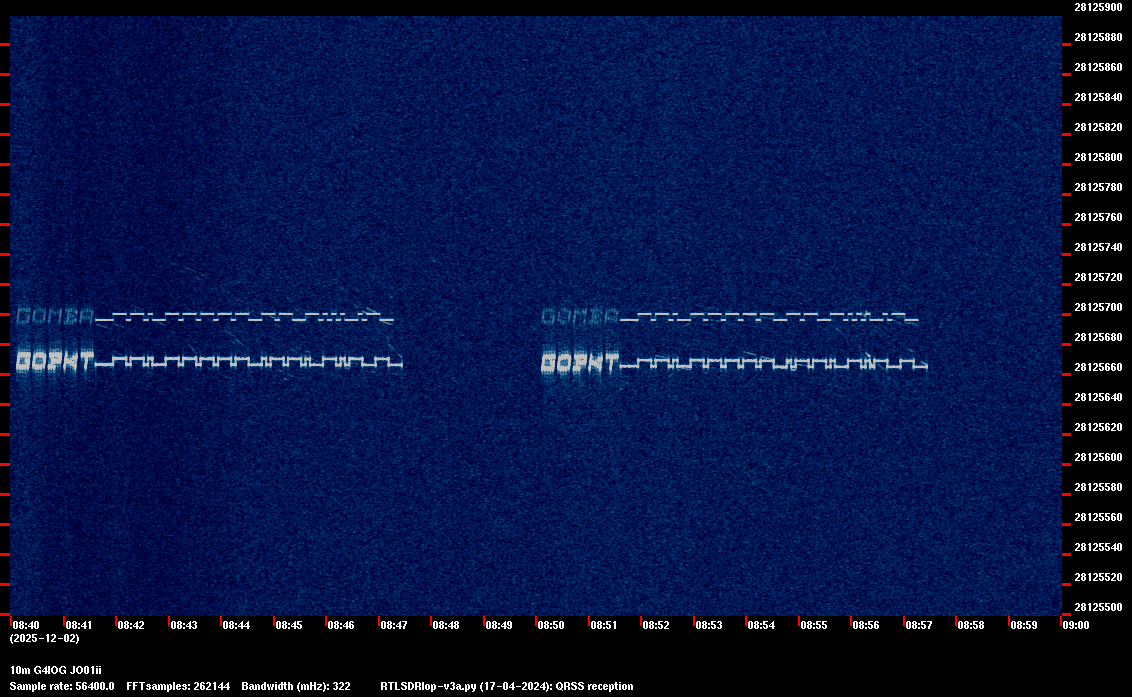Image resolution: width=1132 pixels, height=697 pixels.
Task: Click the 28125780 frequency label
Action: (x=1098, y=187)
